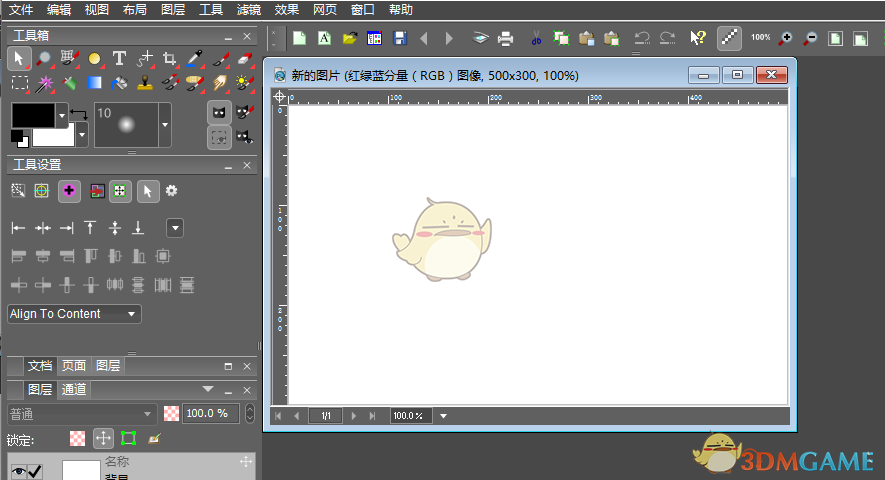Click the printer icon

[506, 38]
